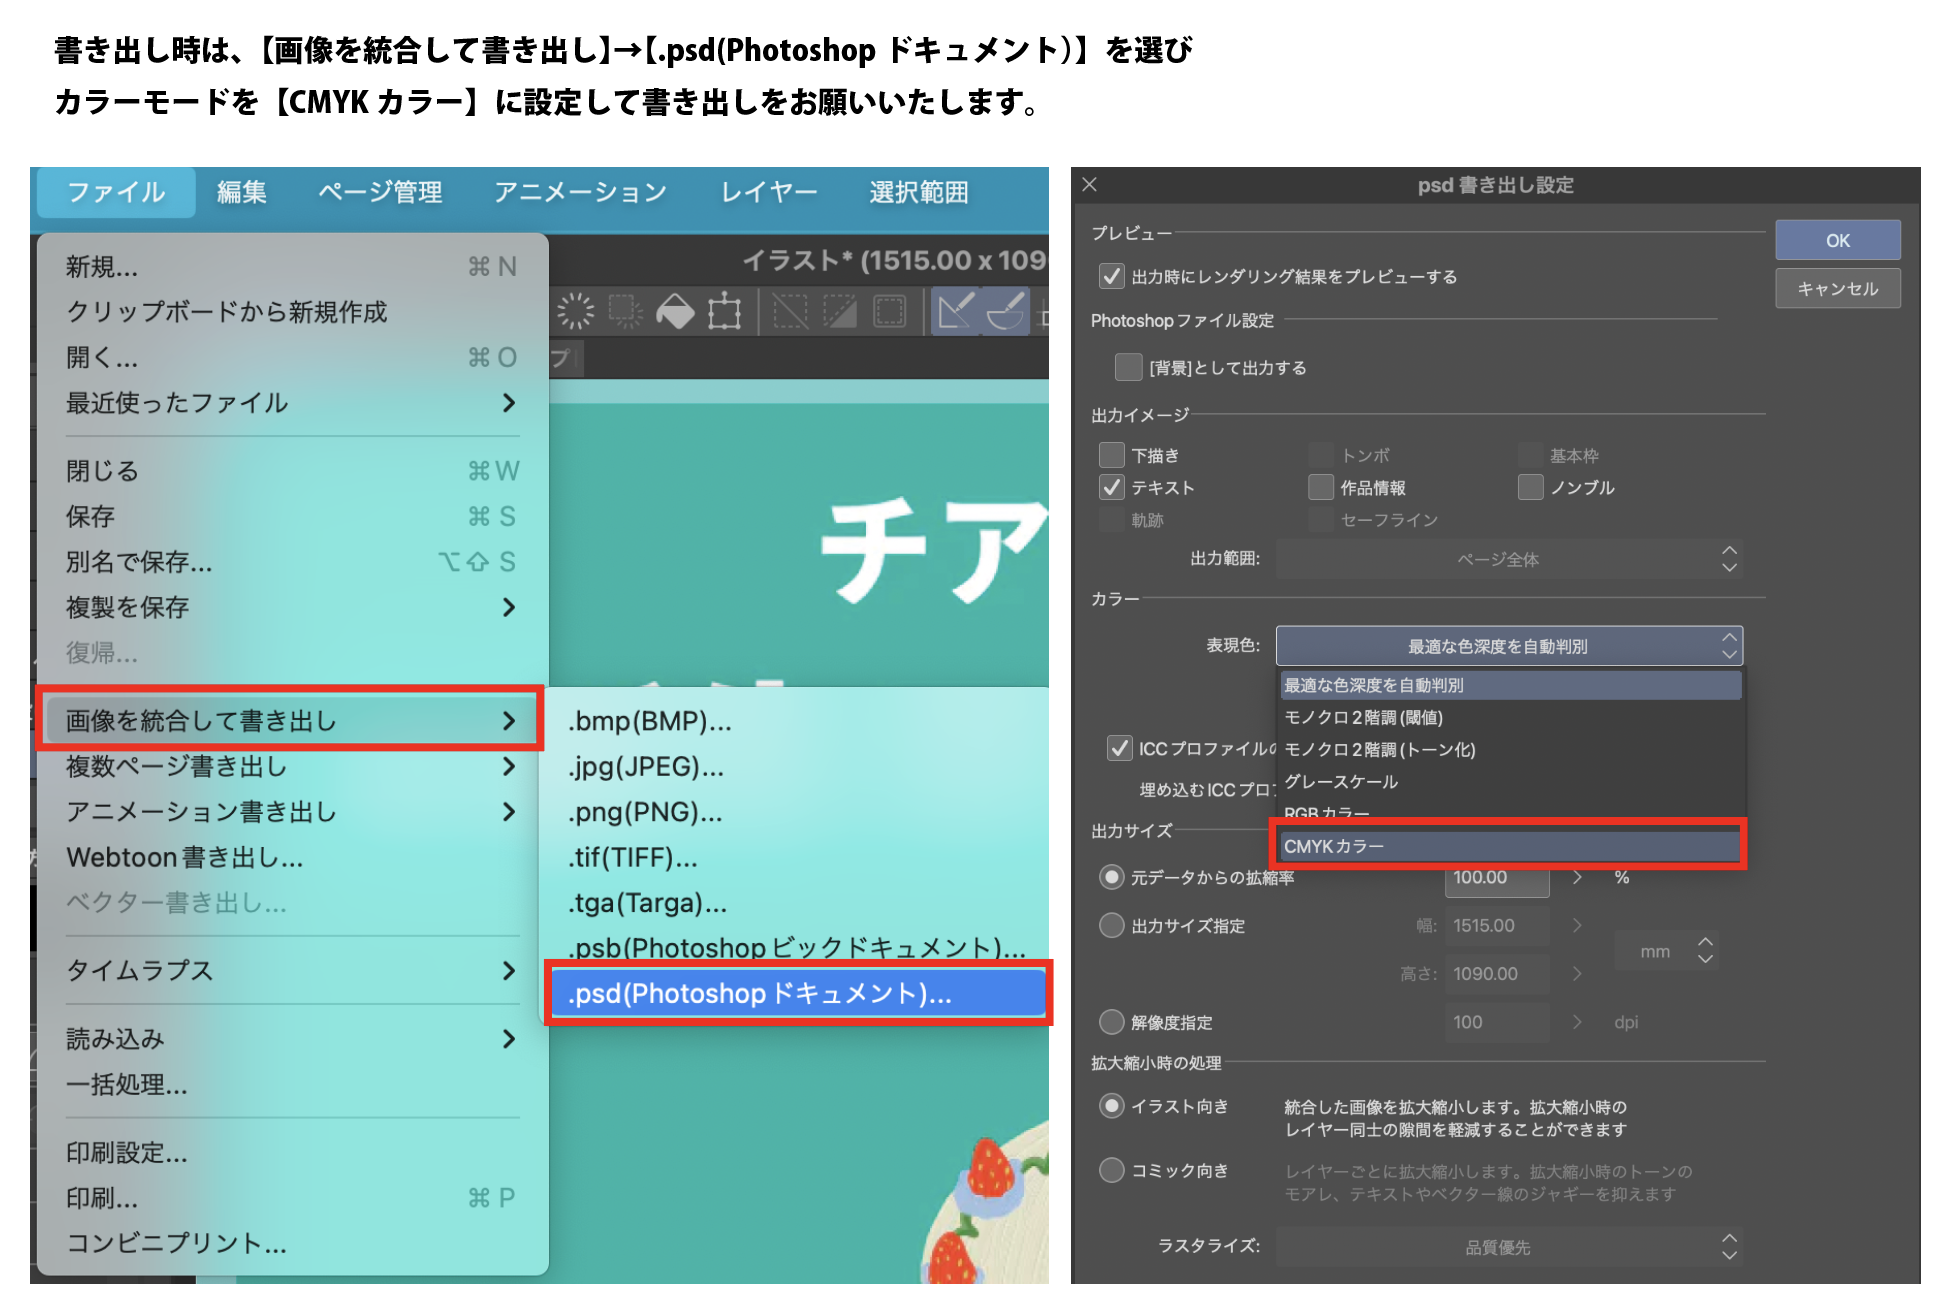Click the clear (spoke circle) toolbar icon
The height and width of the screenshot is (1311, 1960).
pyautogui.click(x=575, y=311)
